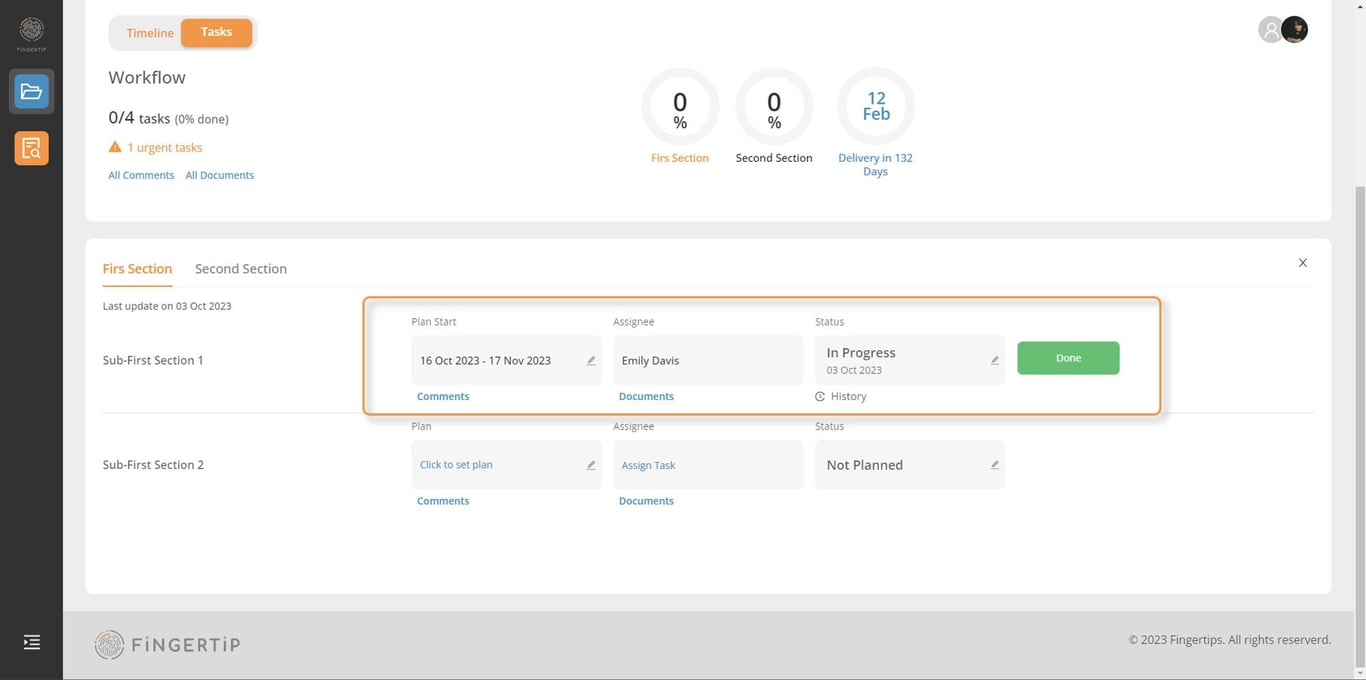Click Assign Task for Sub-First Section 2
The width and height of the screenshot is (1366, 680).
coord(649,466)
